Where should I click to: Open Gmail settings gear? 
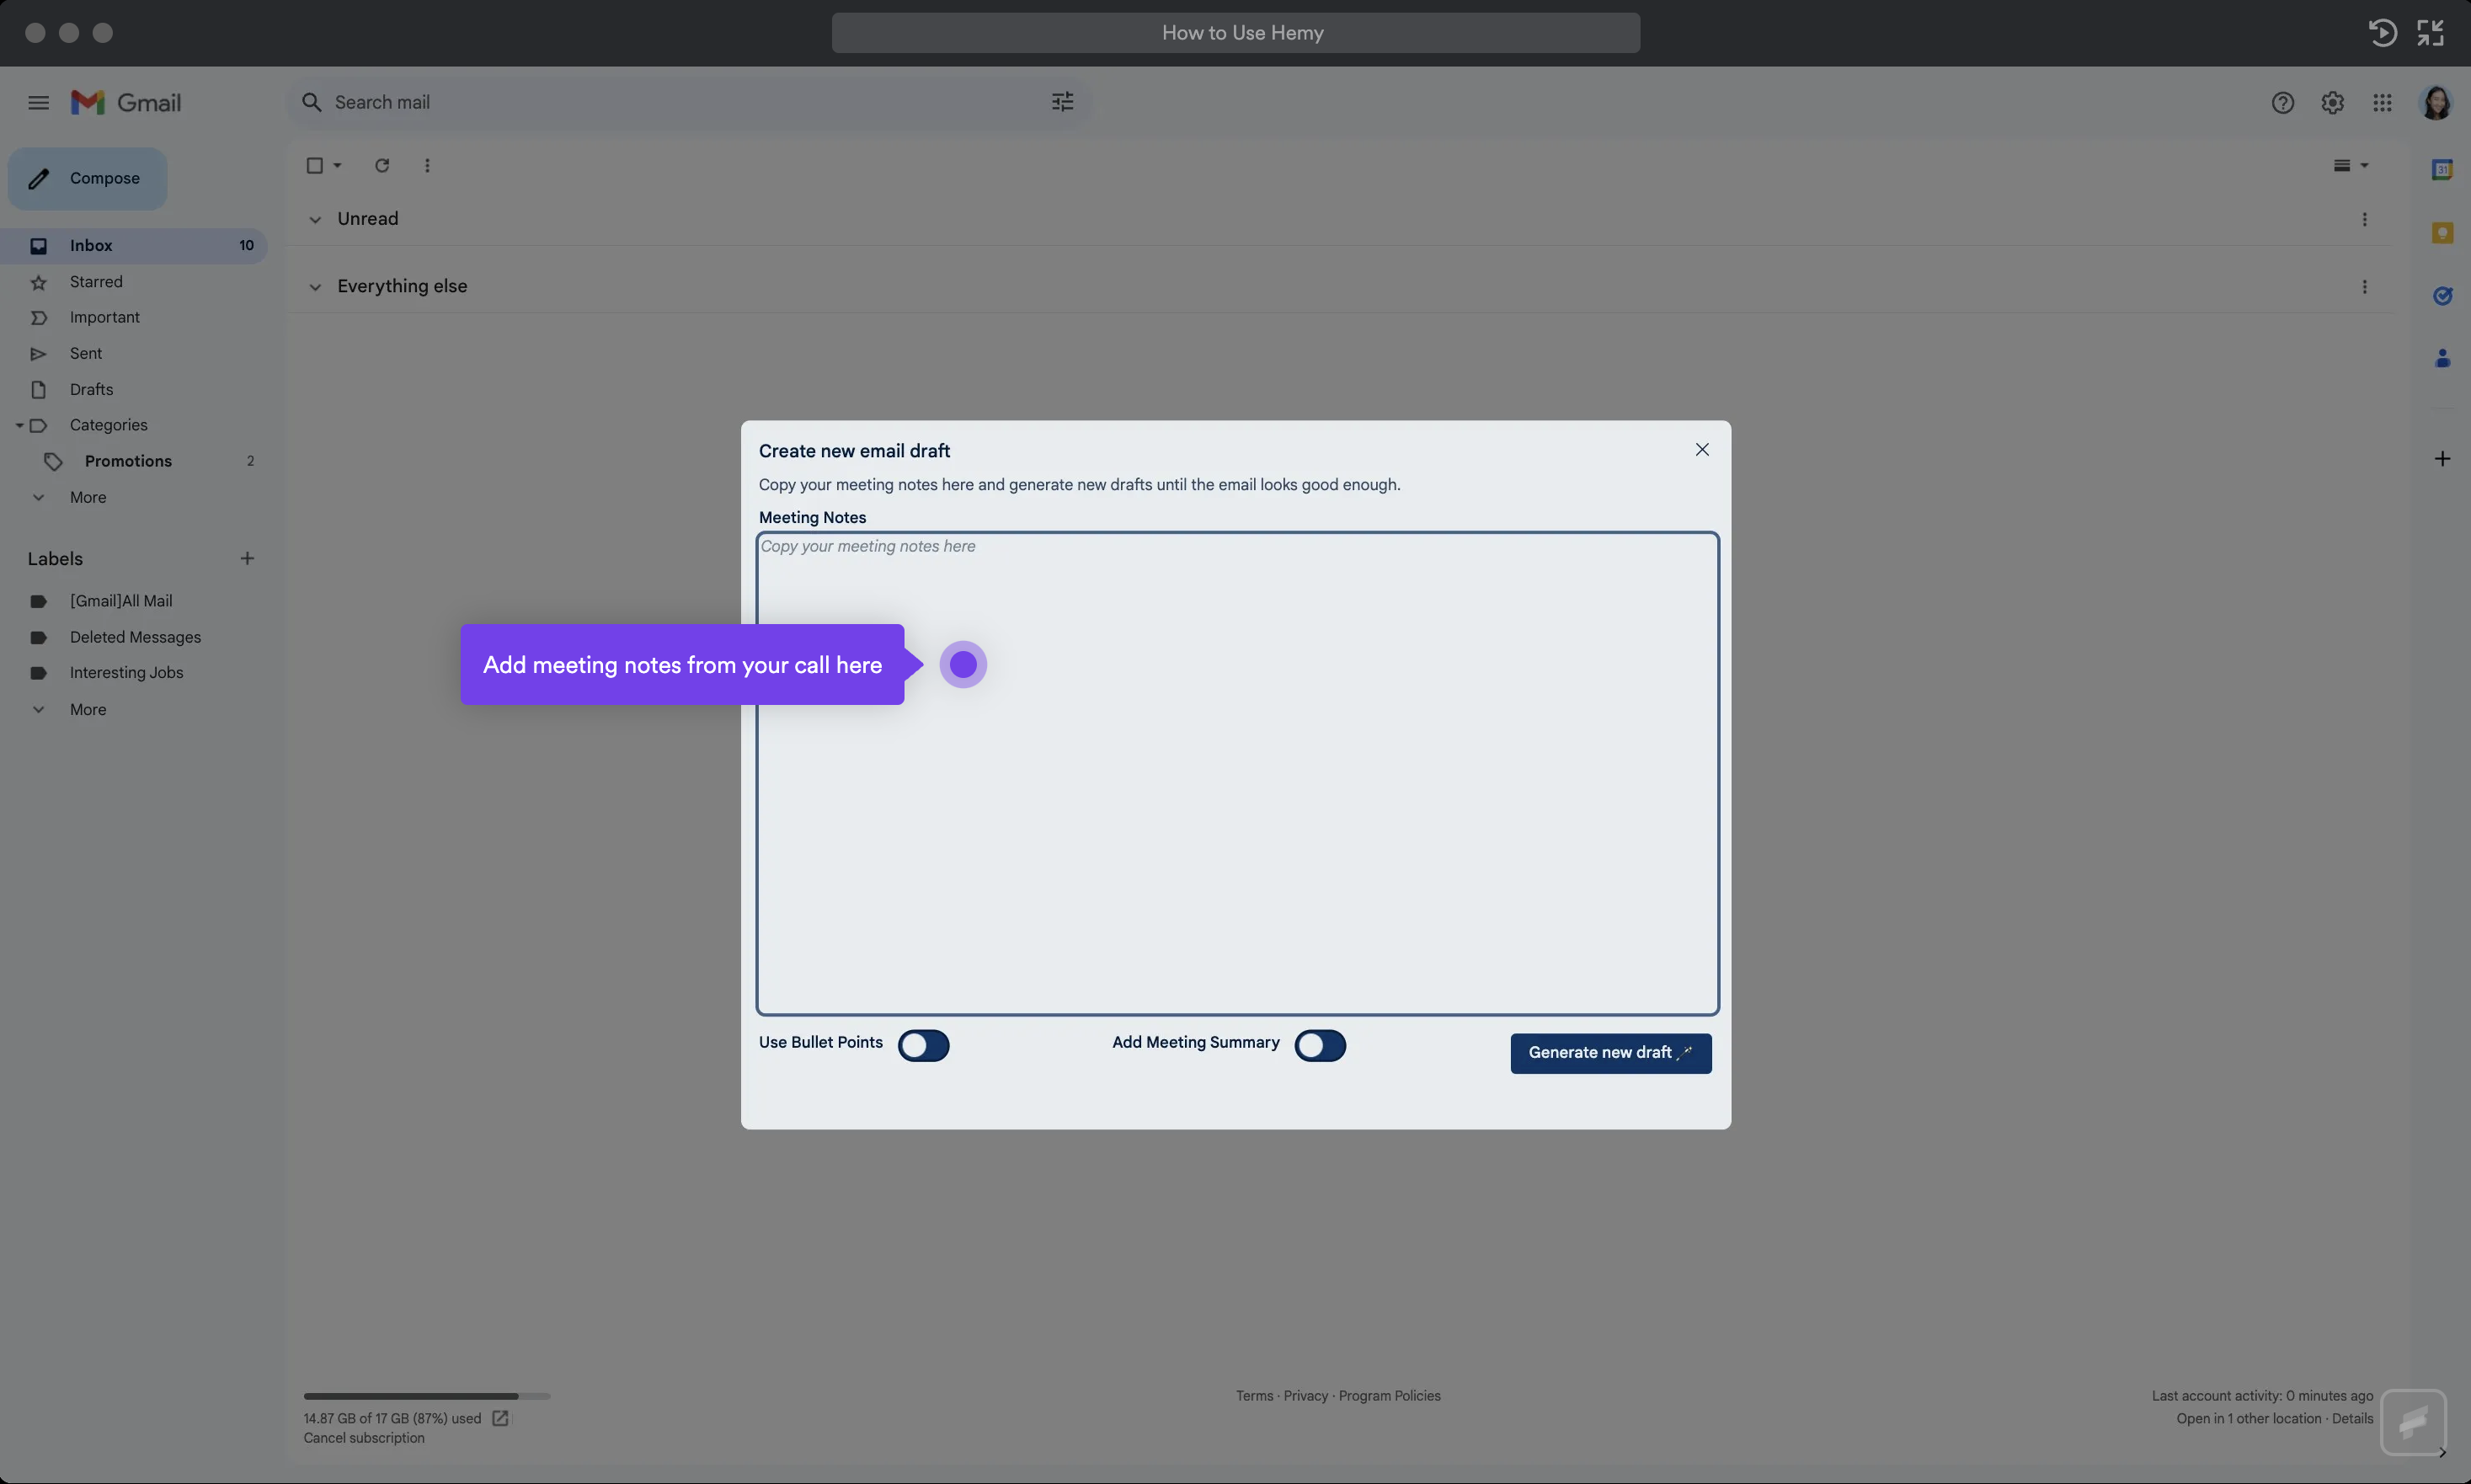click(2332, 103)
